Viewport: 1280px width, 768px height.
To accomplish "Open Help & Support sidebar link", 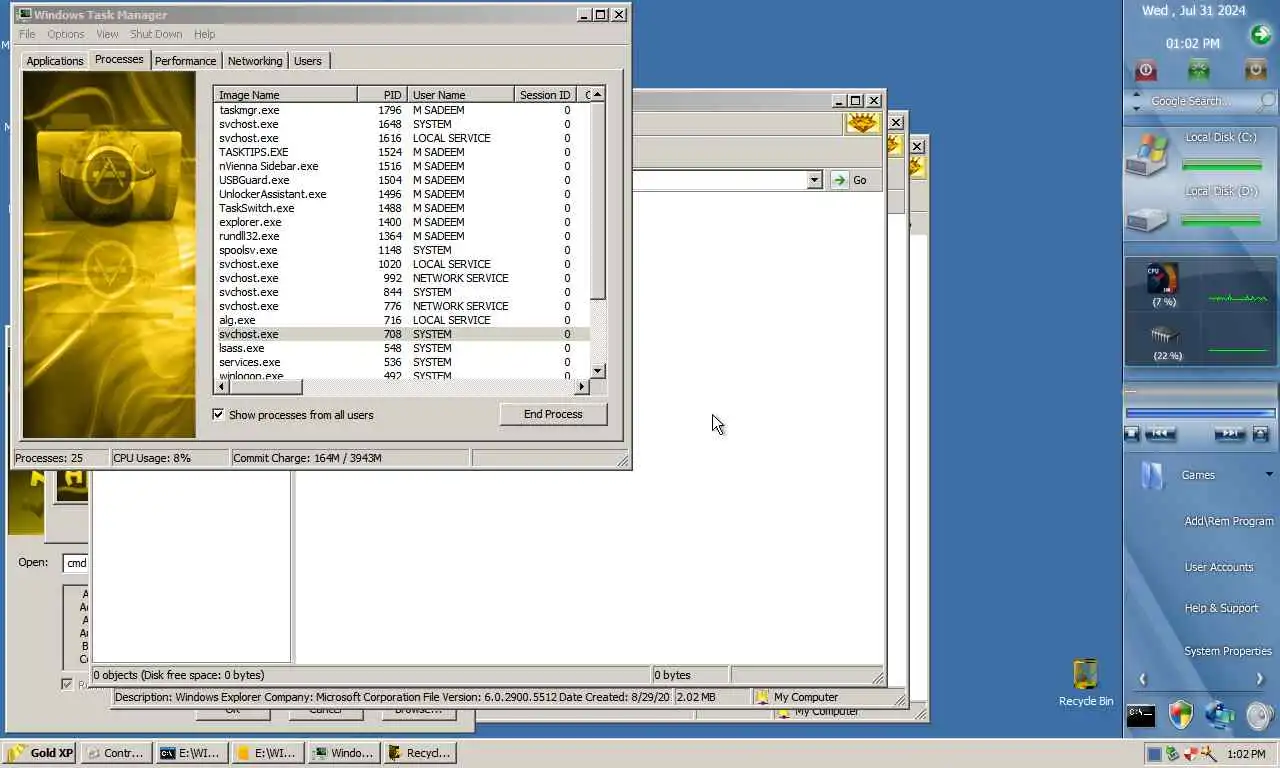I will 1221,608.
